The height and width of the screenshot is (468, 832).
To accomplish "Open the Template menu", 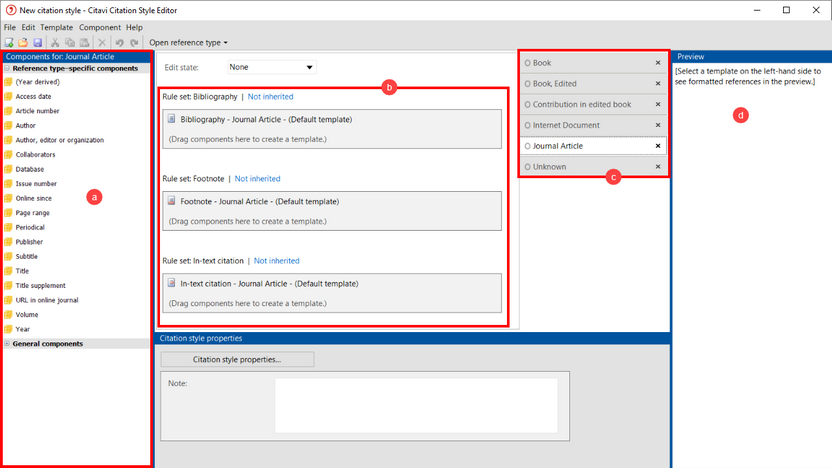I will coord(57,27).
